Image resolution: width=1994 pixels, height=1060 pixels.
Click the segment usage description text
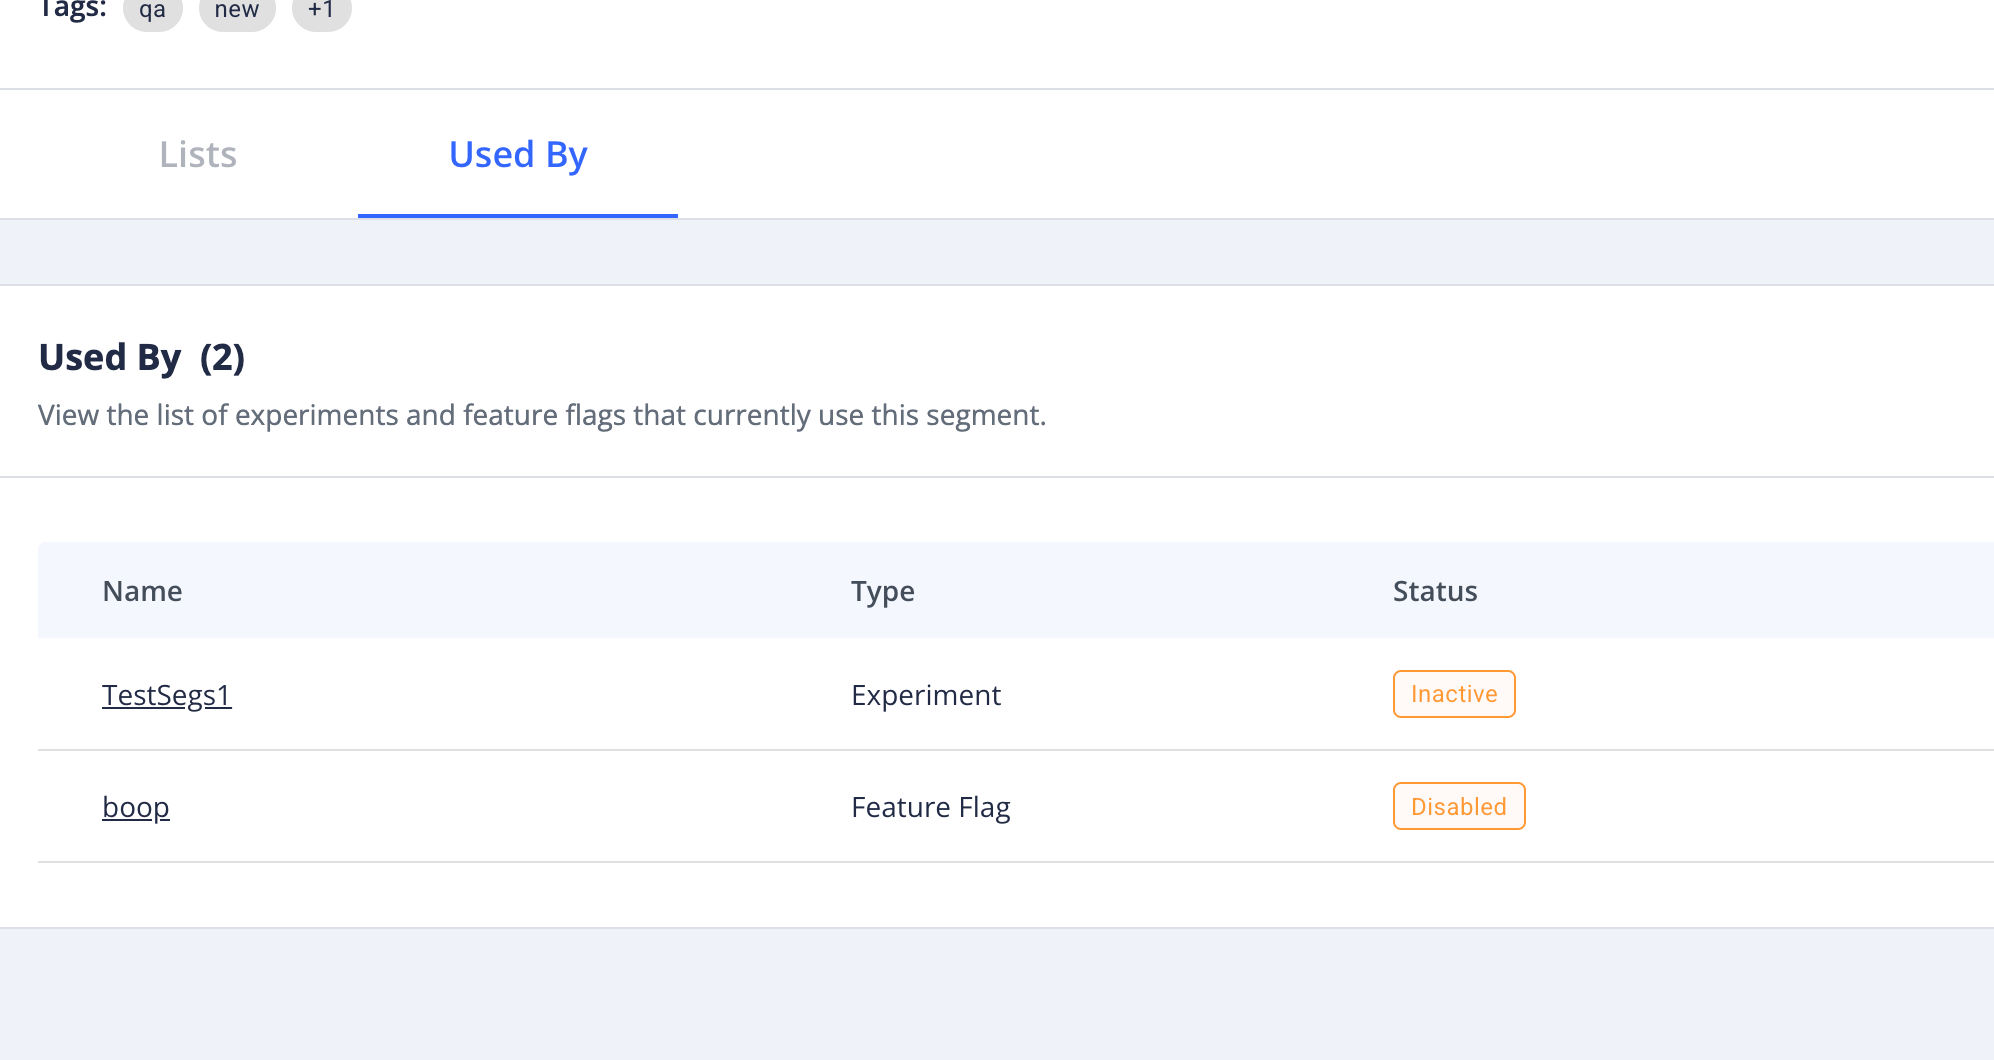click(x=541, y=415)
